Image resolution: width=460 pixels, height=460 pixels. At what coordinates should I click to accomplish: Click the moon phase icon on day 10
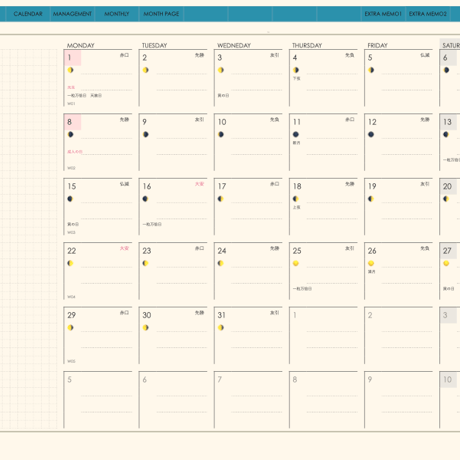point(221,134)
